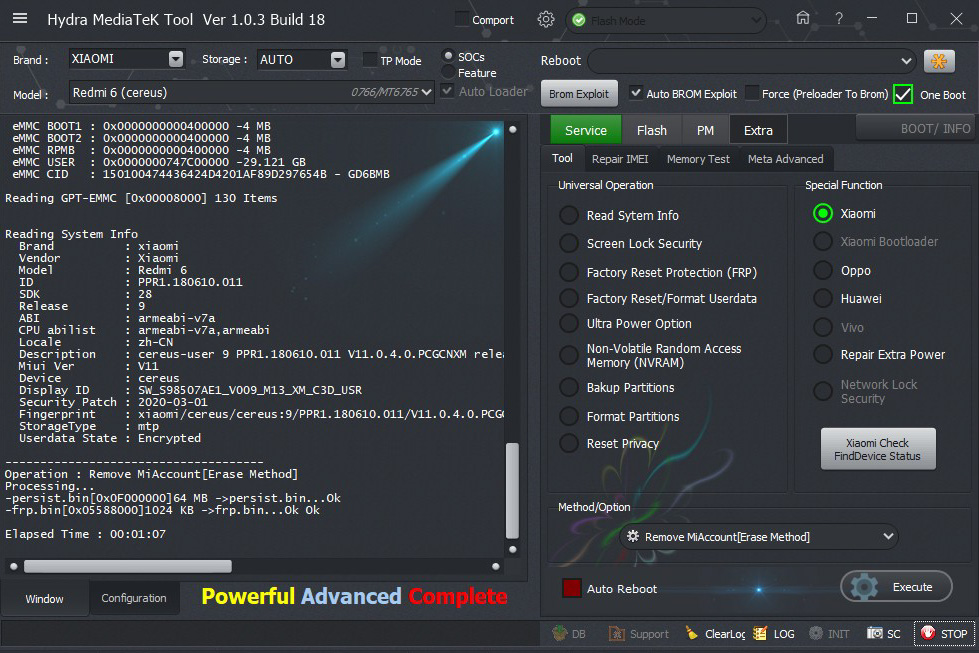Screen dimensions: 979x653
Task: Open help via the question mark icon
Action: pos(839,19)
